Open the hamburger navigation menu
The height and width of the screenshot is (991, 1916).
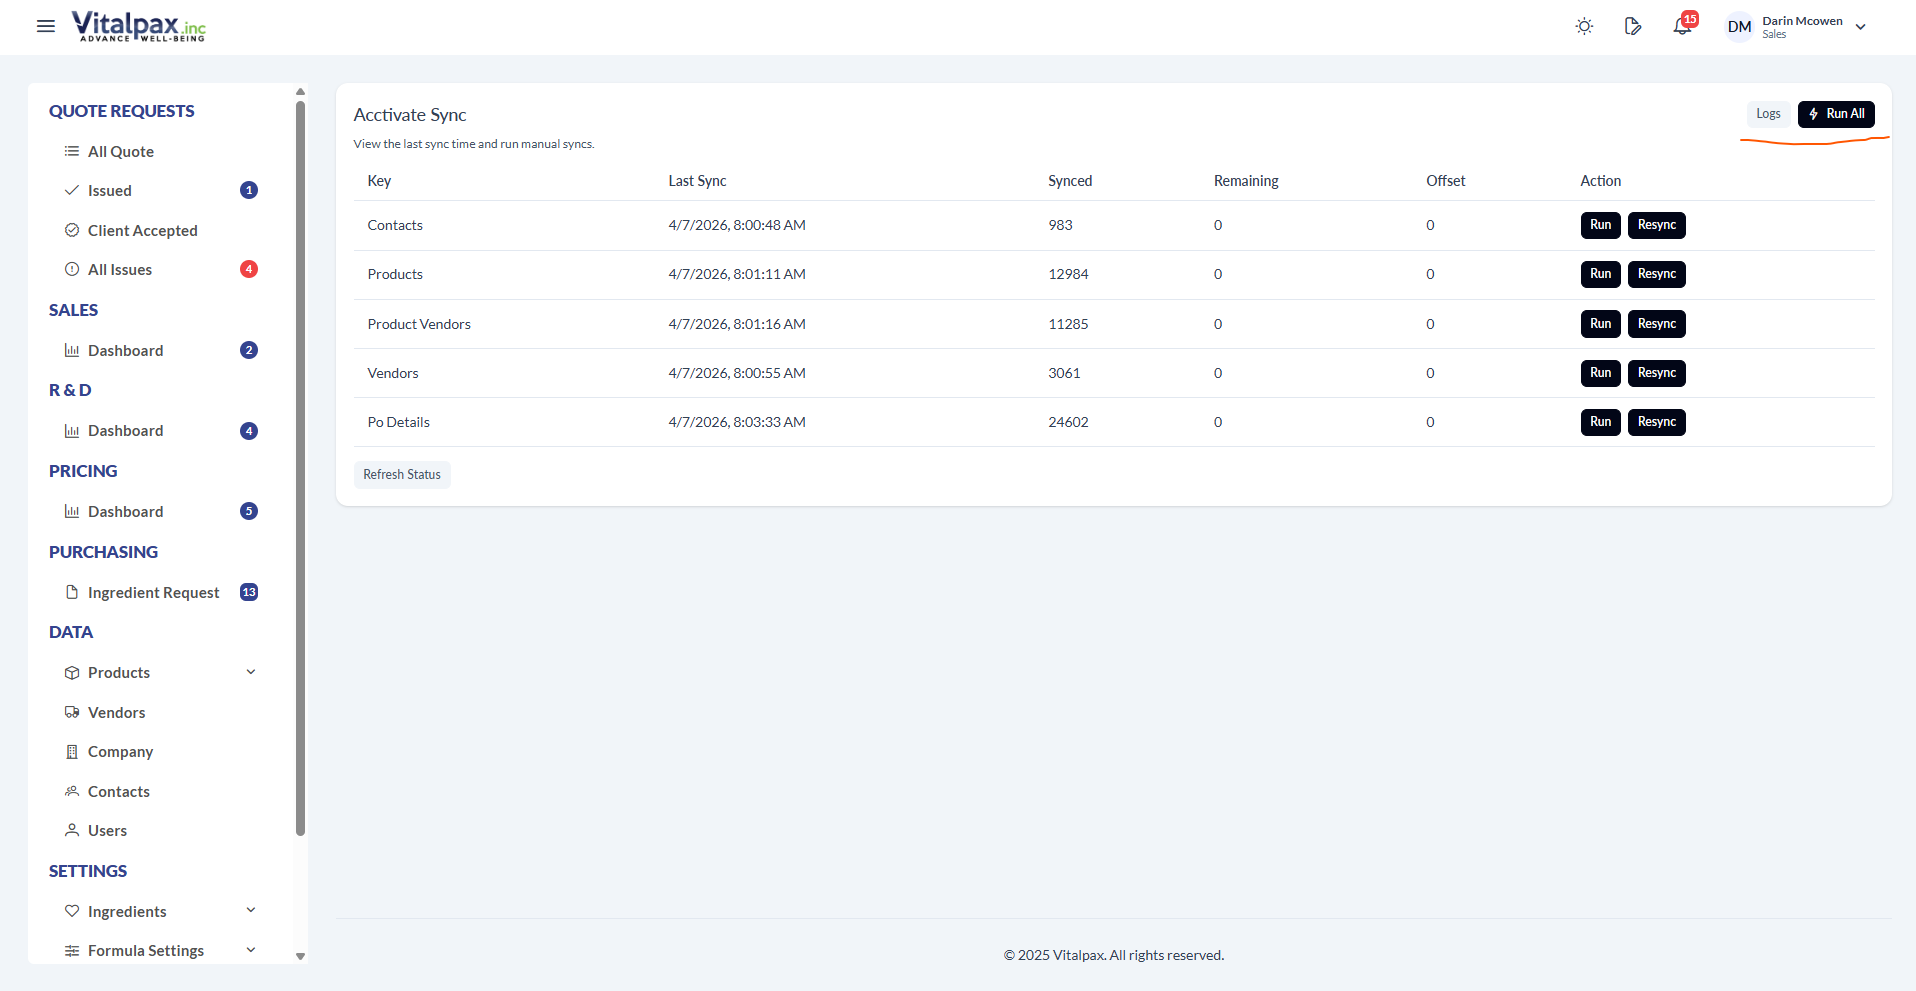(45, 26)
